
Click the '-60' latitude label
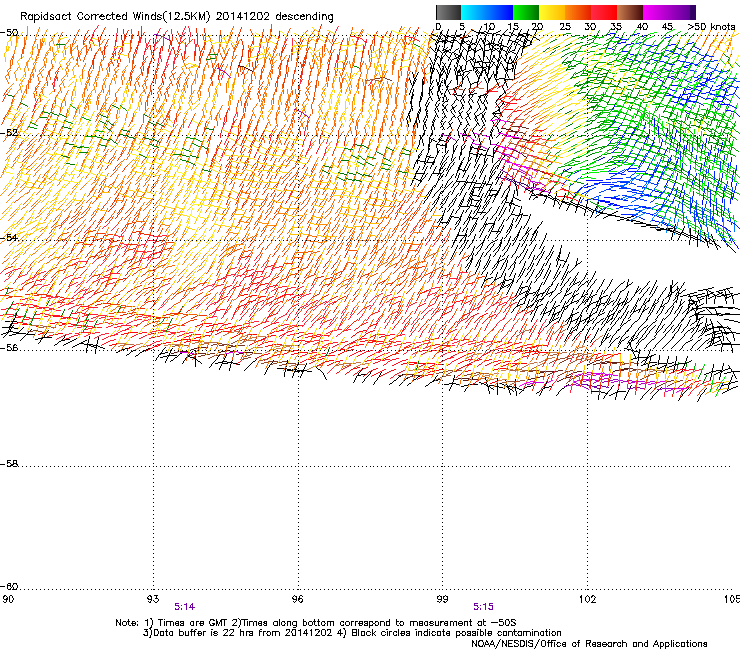(9, 587)
